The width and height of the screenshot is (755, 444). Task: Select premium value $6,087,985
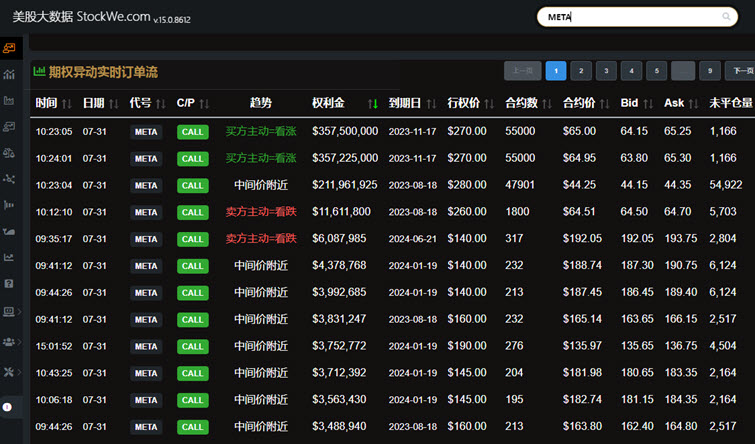(339, 238)
